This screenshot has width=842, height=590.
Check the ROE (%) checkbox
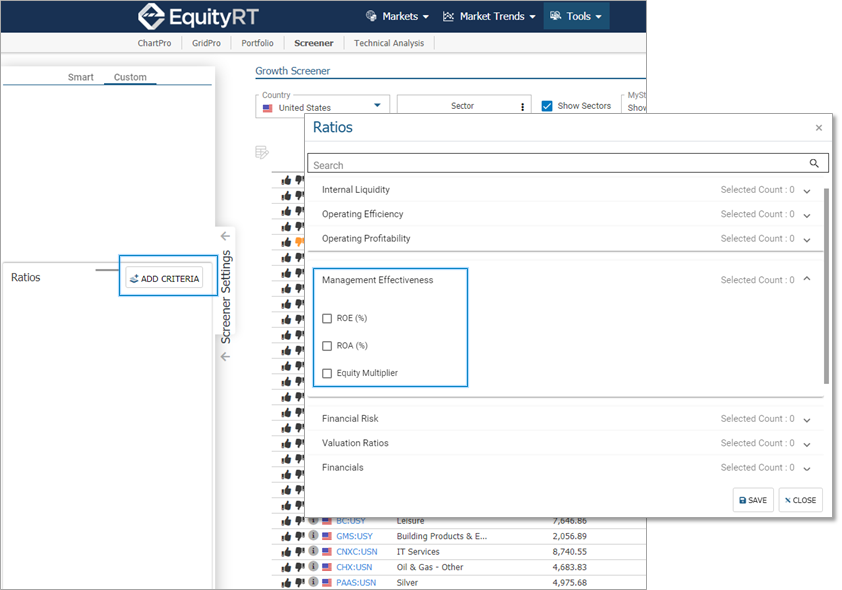click(x=327, y=318)
